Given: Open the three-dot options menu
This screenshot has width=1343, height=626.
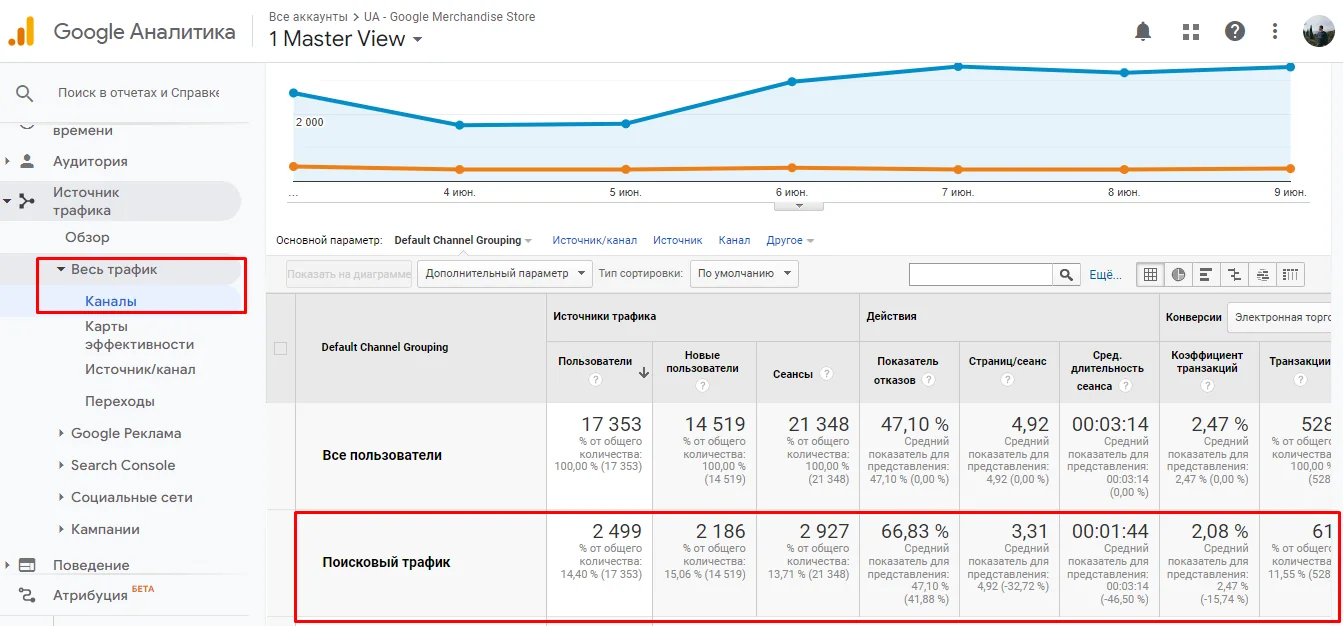Looking at the screenshot, I should 1274,31.
